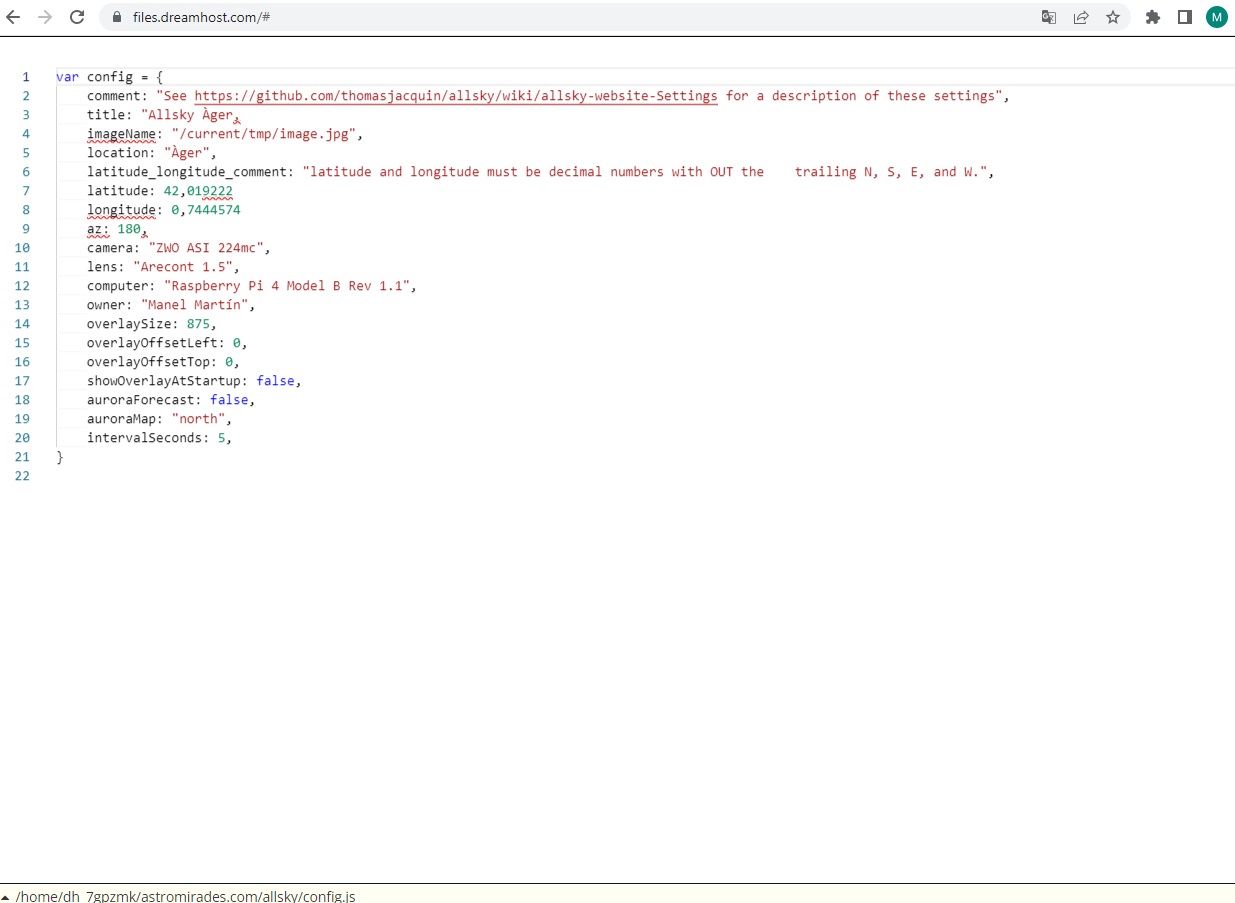Image resolution: width=1235 pixels, height=903 pixels.
Task: Click the latitude_longitude_comment key
Action: tap(190, 172)
